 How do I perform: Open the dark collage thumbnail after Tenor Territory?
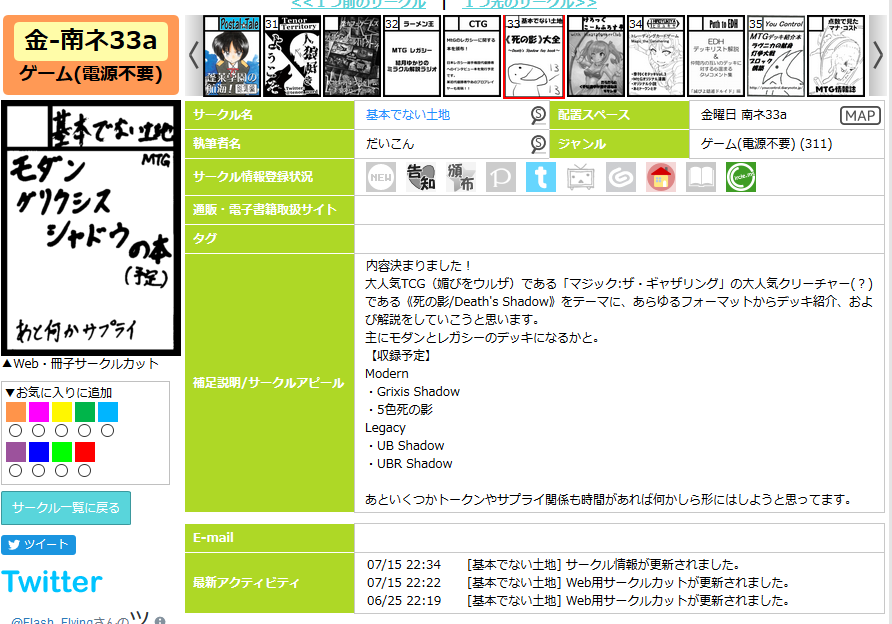pos(352,56)
